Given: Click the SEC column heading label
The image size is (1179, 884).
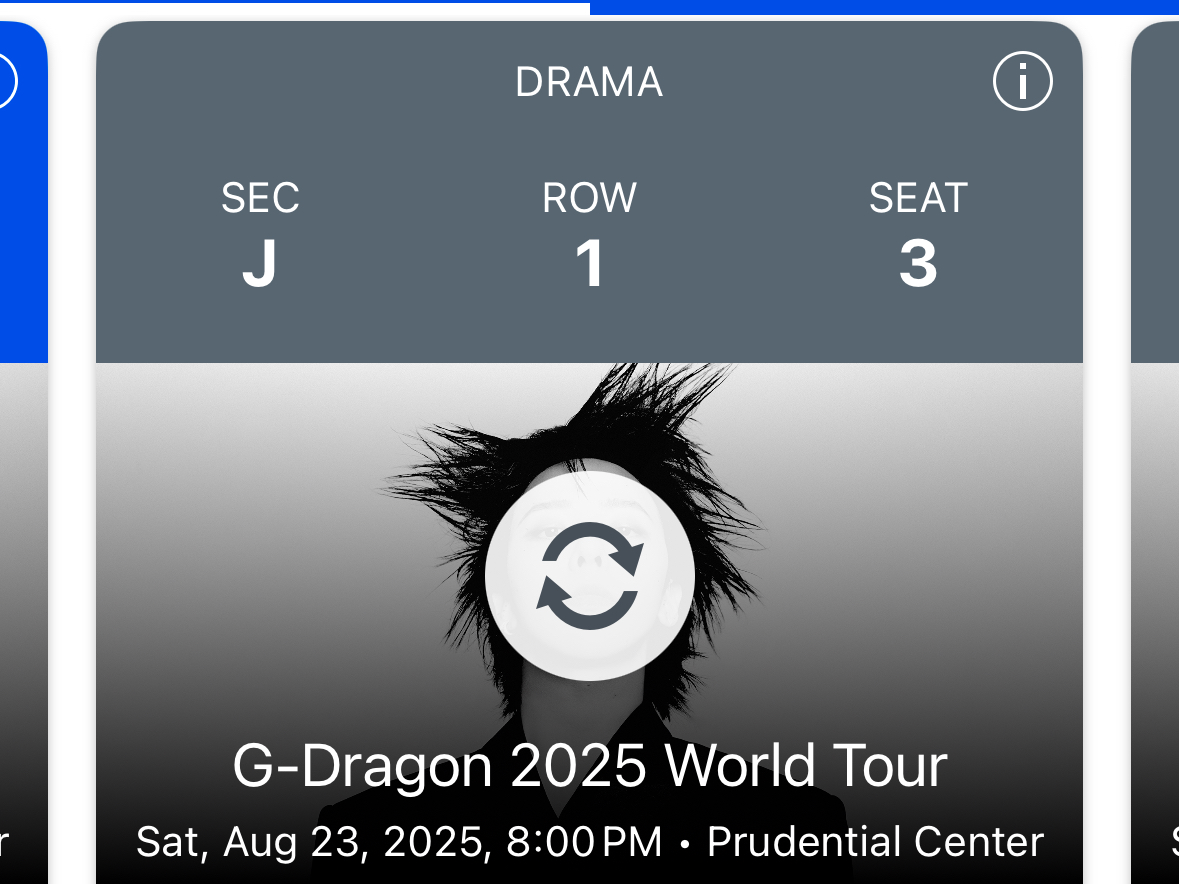Looking at the screenshot, I should [x=260, y=198].
